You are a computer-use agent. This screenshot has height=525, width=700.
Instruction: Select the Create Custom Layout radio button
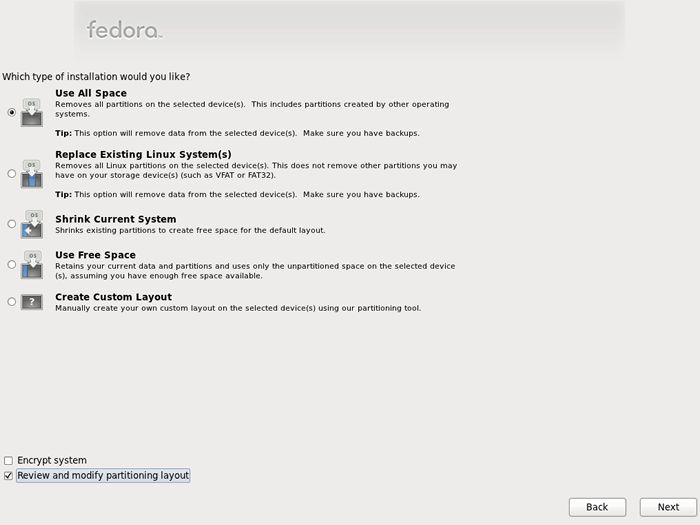click(12, 302)
